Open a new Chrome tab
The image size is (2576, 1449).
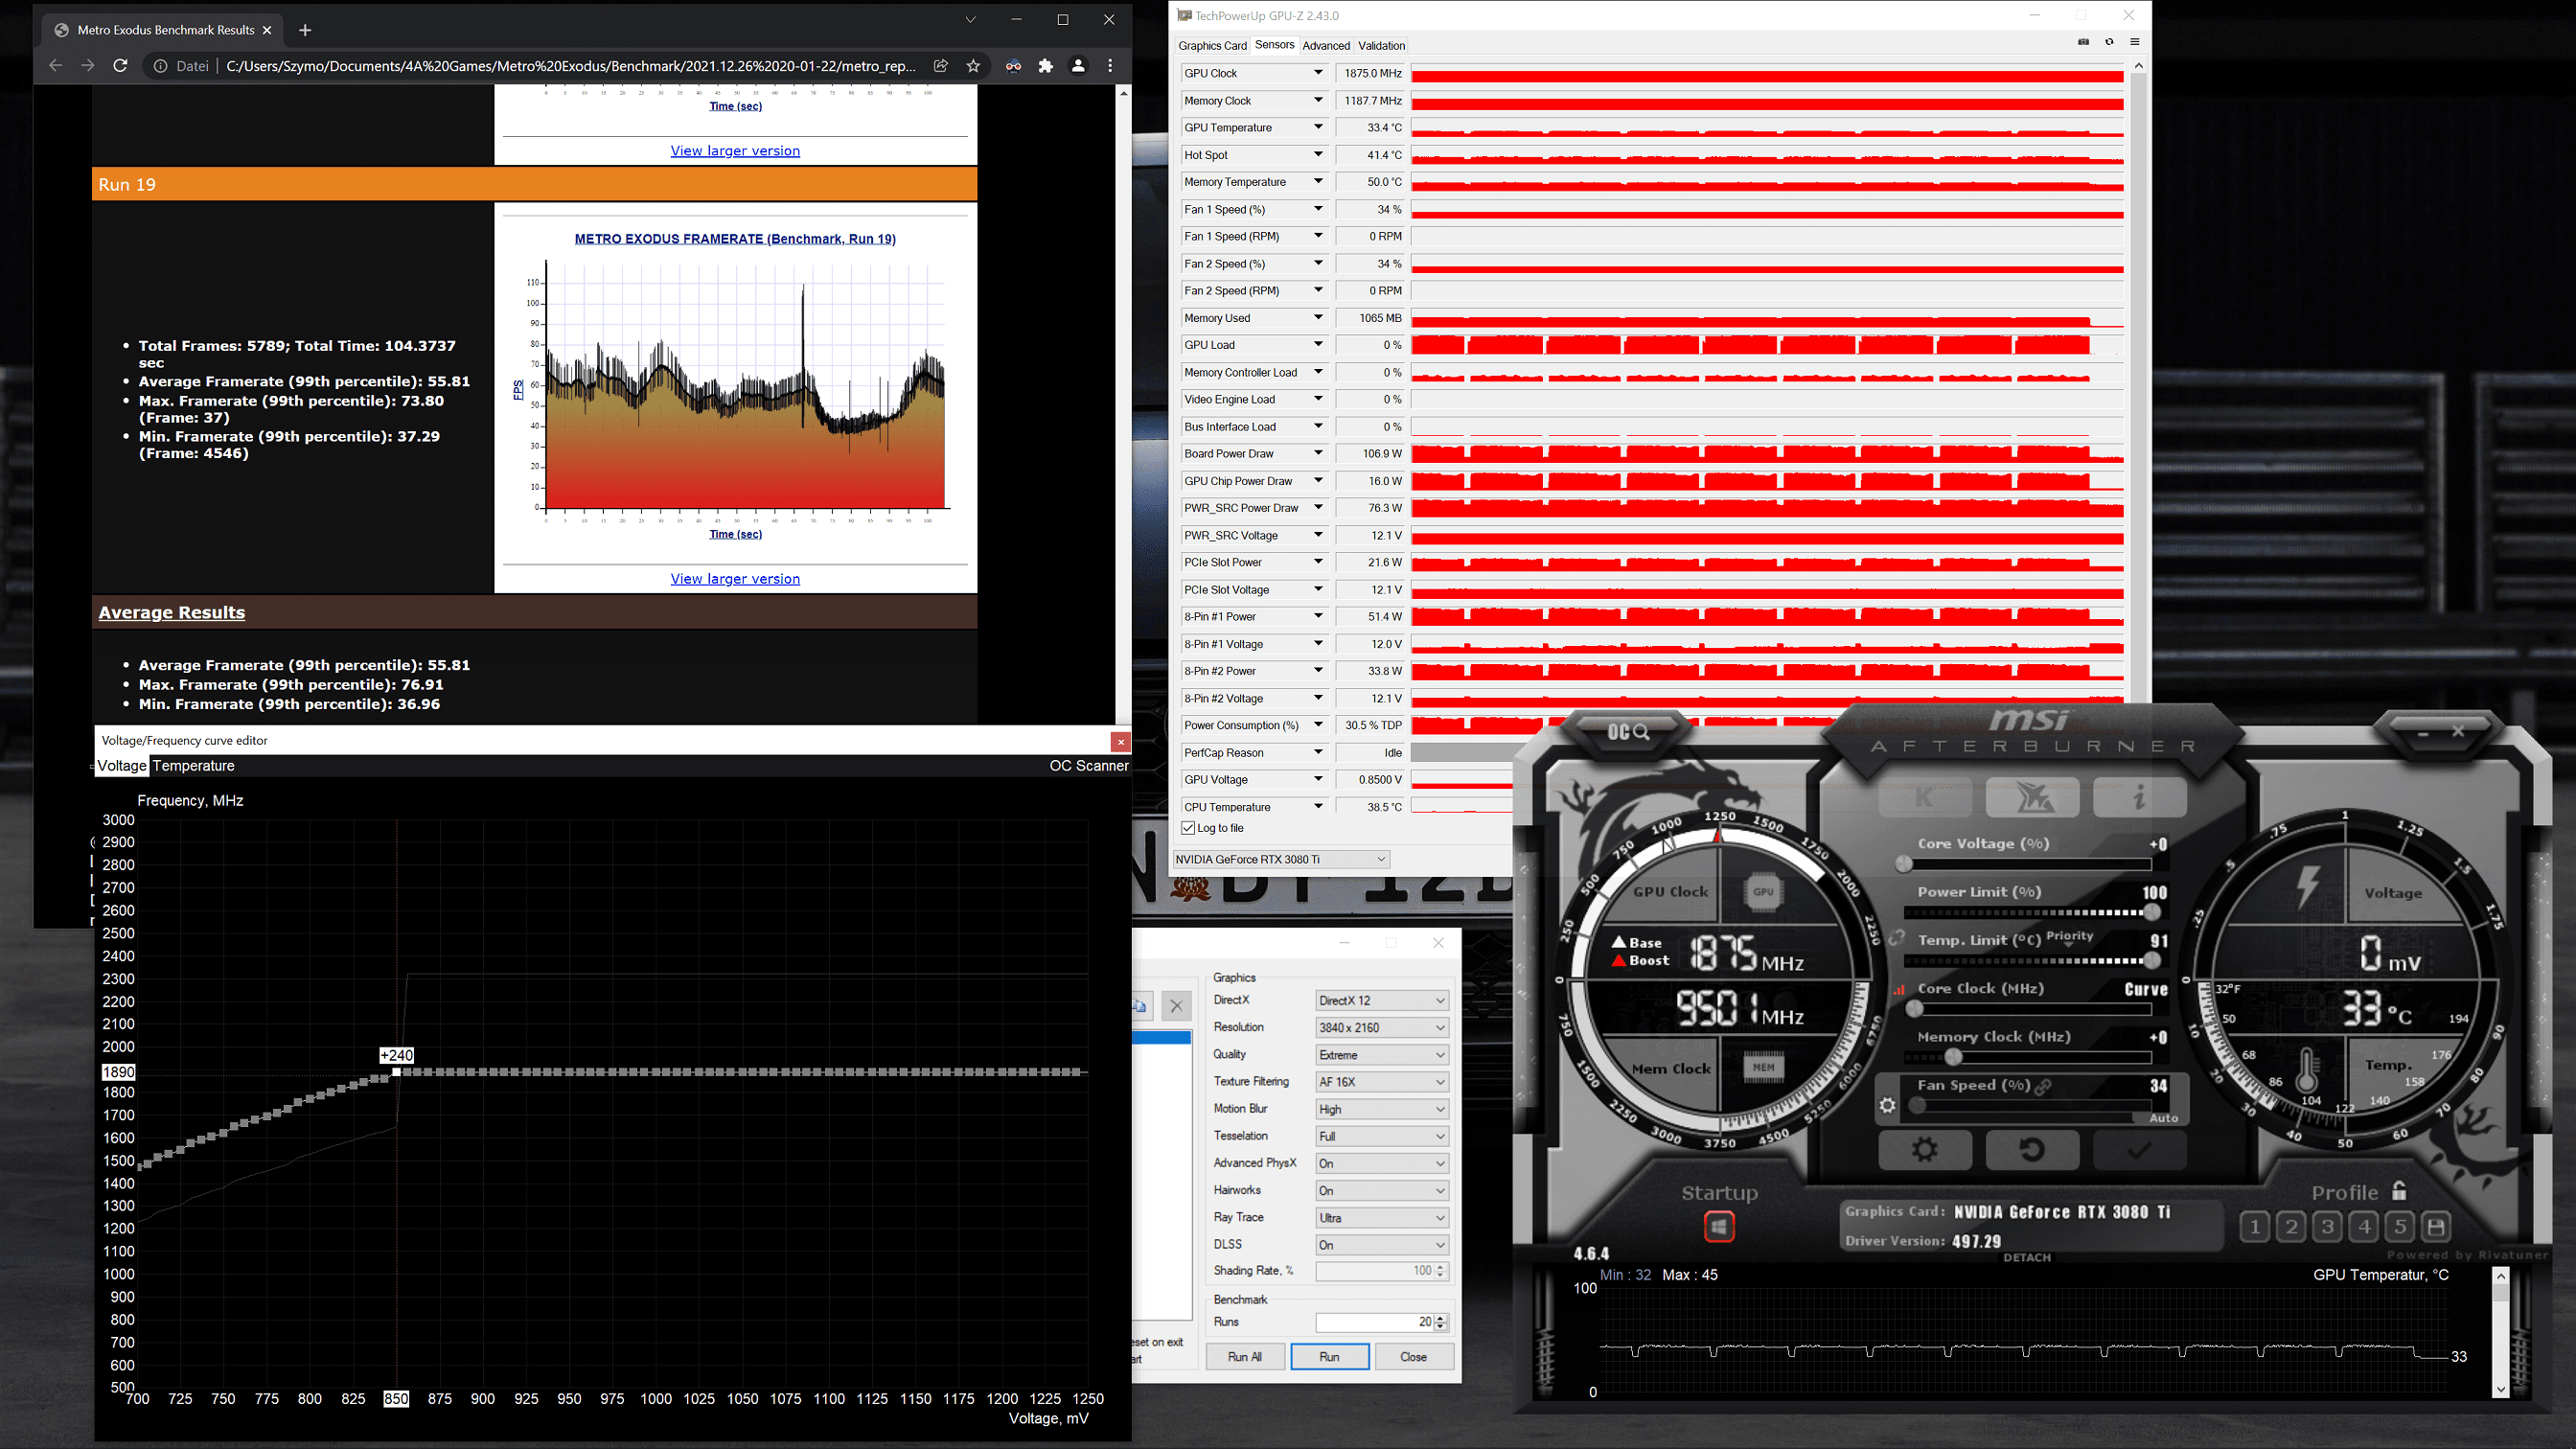coord(305,30)
